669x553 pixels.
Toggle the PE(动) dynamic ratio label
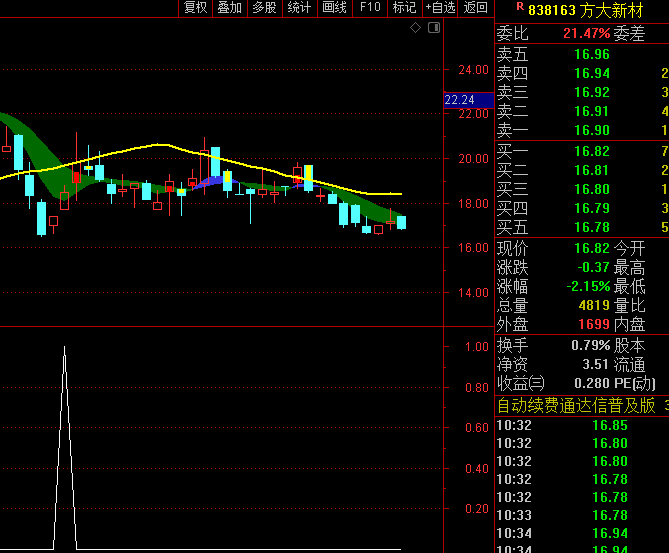tap(636, 383)
